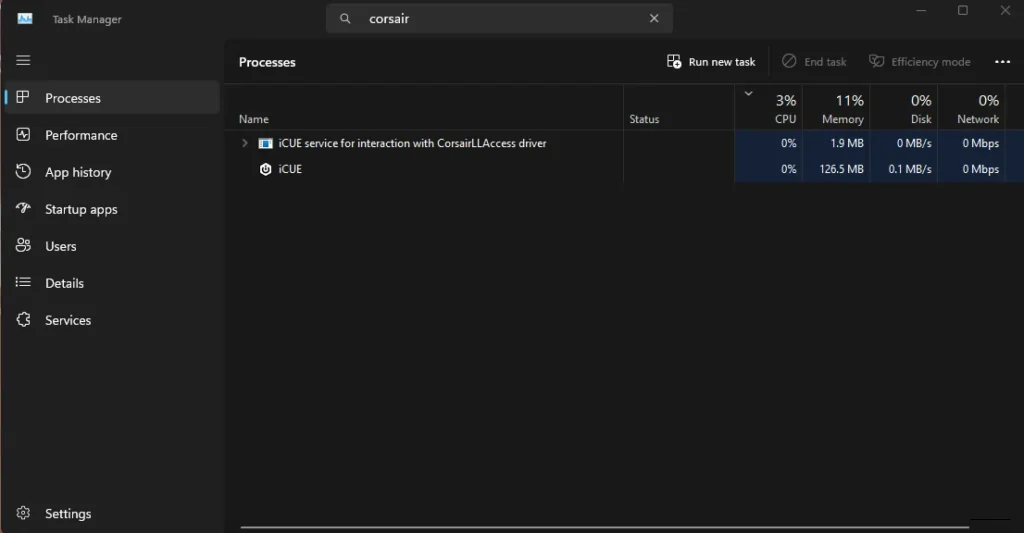Maximize the Task Manager window
The height and width of the screenshot is (533, 1024).
[963, 10]
